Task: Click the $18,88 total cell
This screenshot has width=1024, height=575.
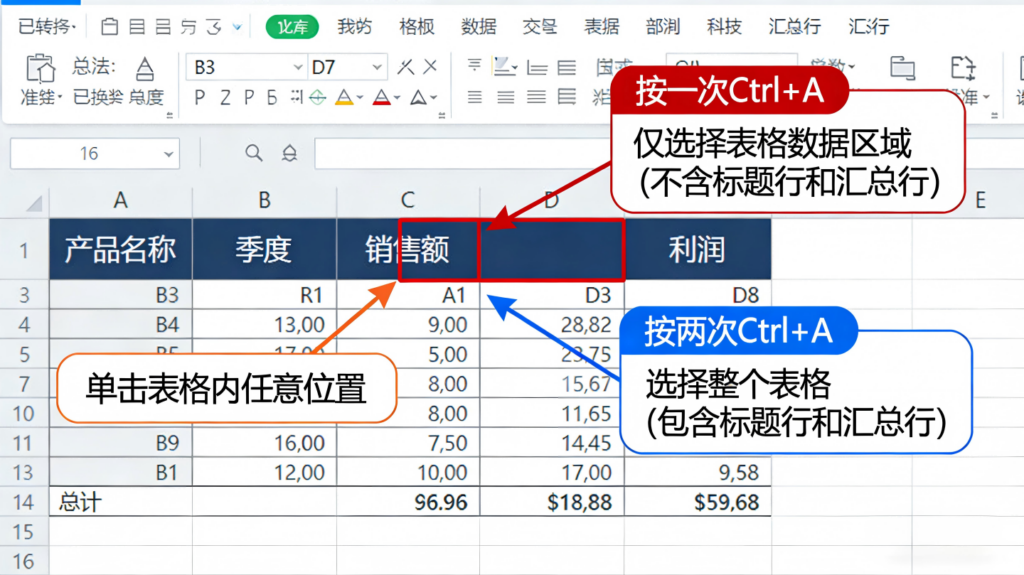Action: pyautogui.click(x=552, y=502)
